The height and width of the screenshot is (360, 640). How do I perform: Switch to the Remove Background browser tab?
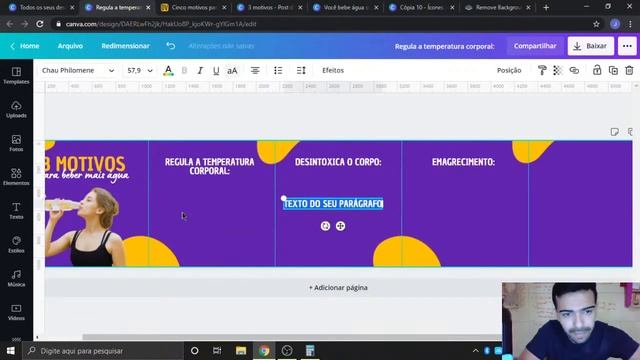pos(498,7)
